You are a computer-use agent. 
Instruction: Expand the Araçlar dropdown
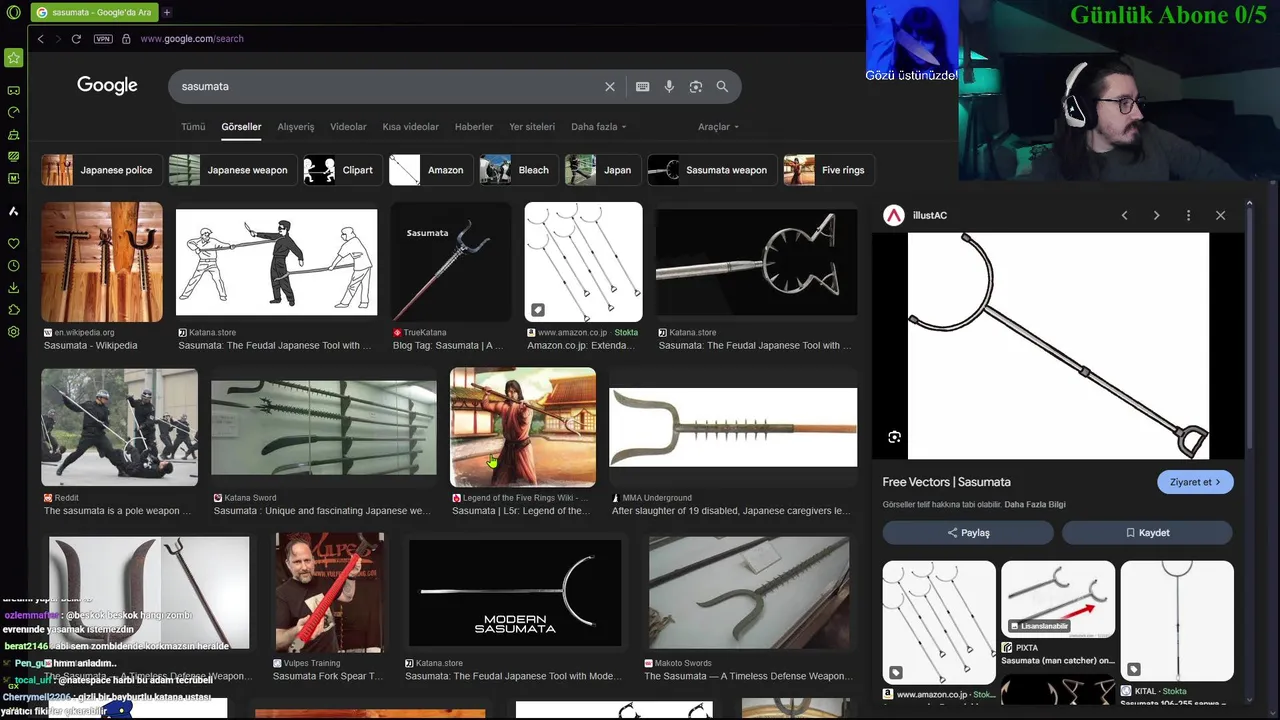pos(718,127)
